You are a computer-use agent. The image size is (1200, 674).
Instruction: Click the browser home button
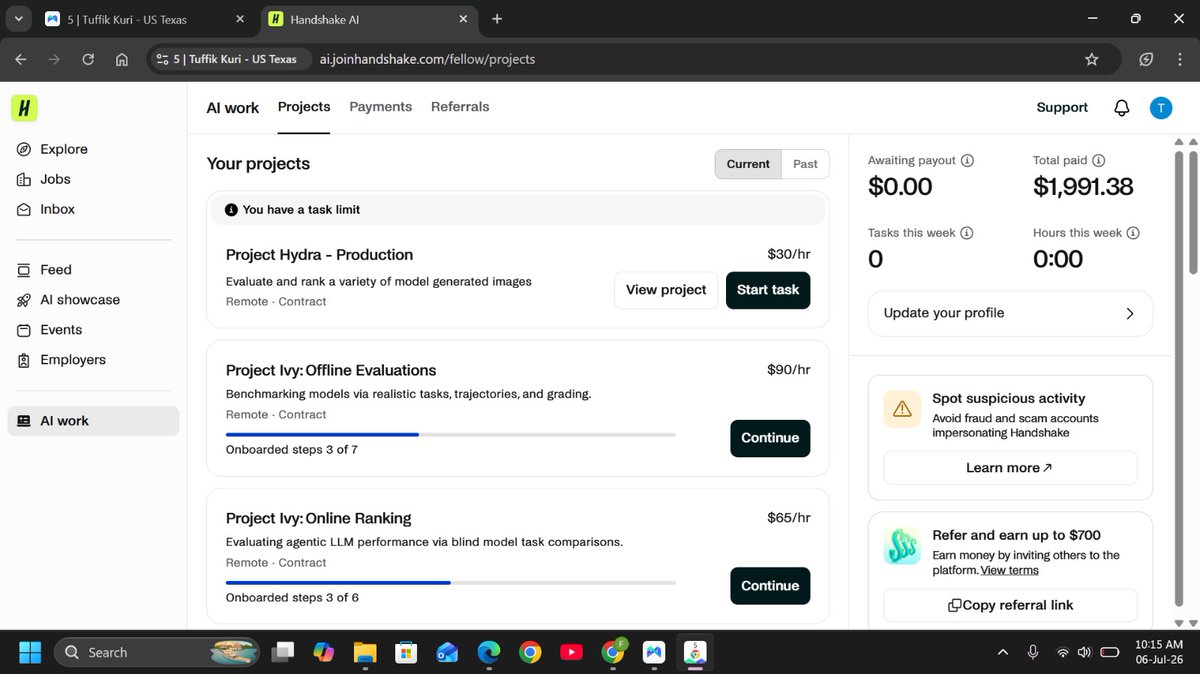point(121,59)
